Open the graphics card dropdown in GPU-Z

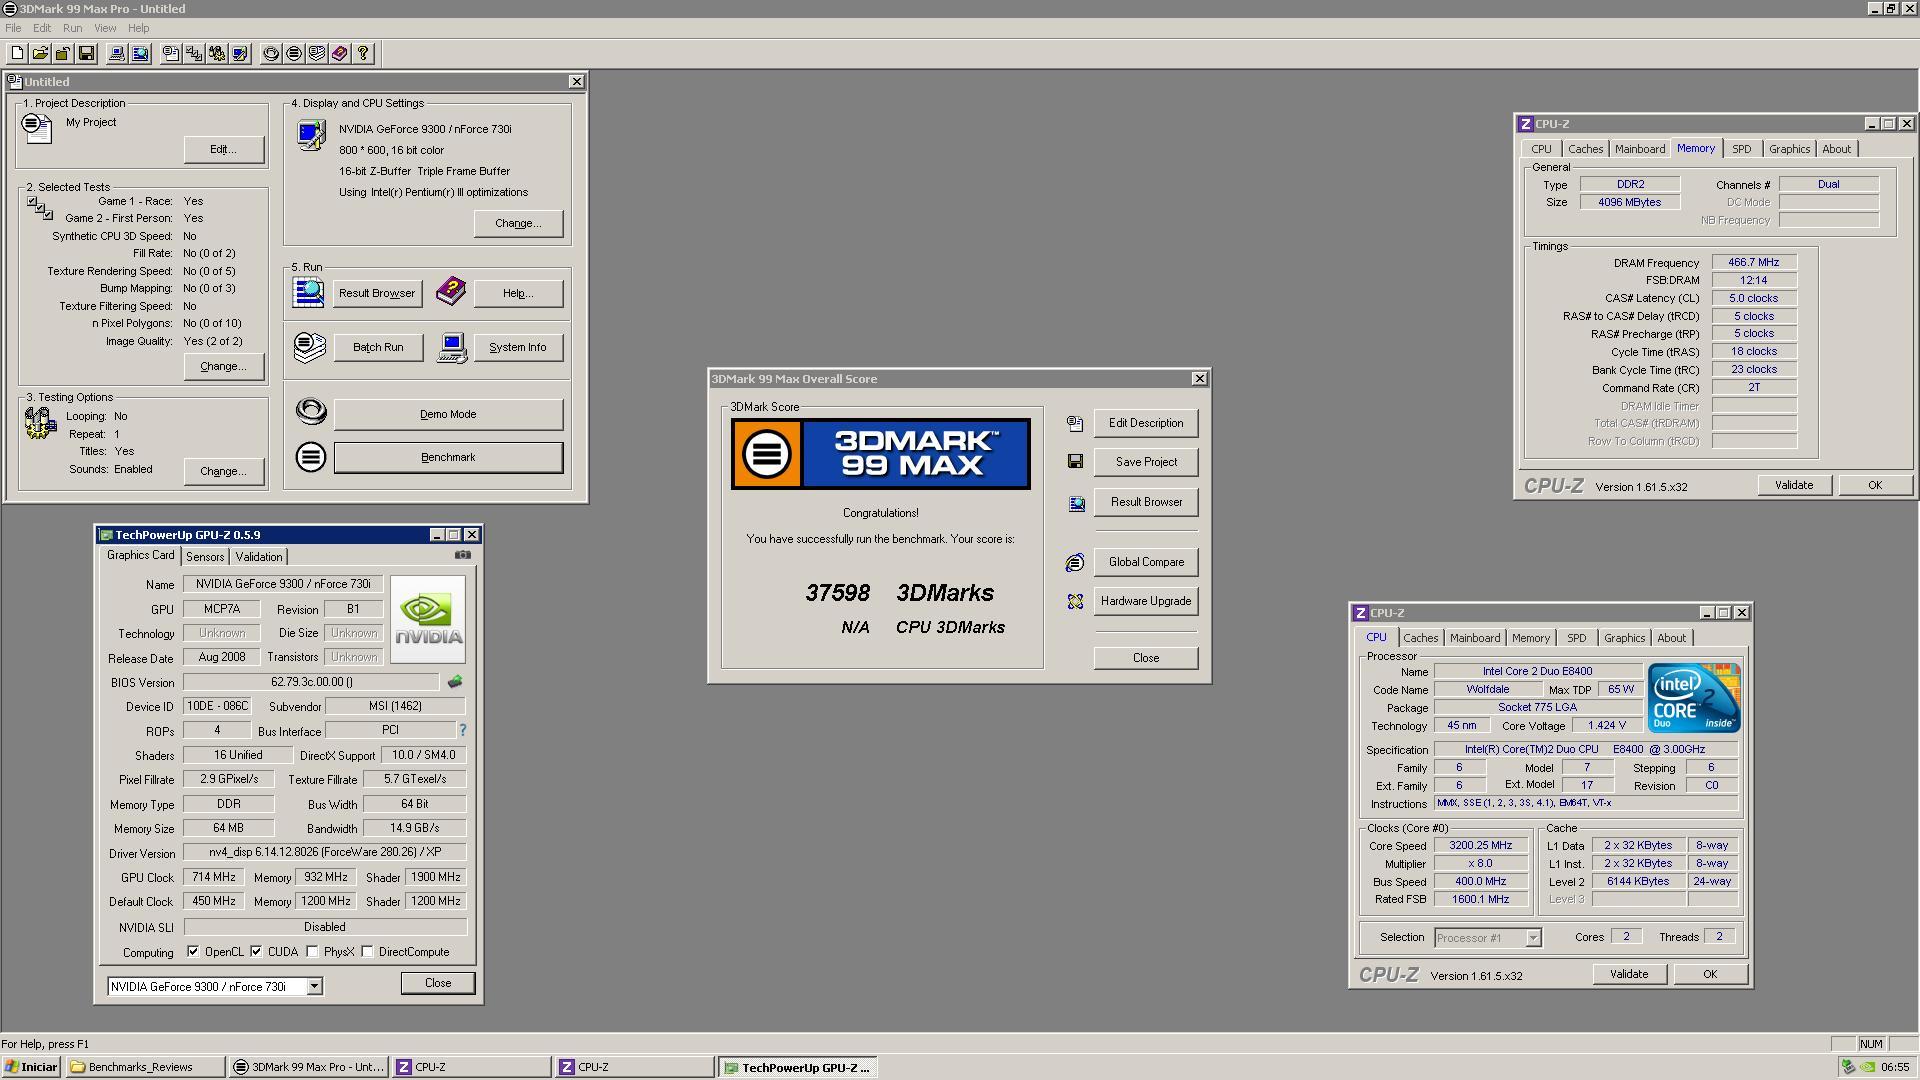pyautogui.click(x=314, y=987)
